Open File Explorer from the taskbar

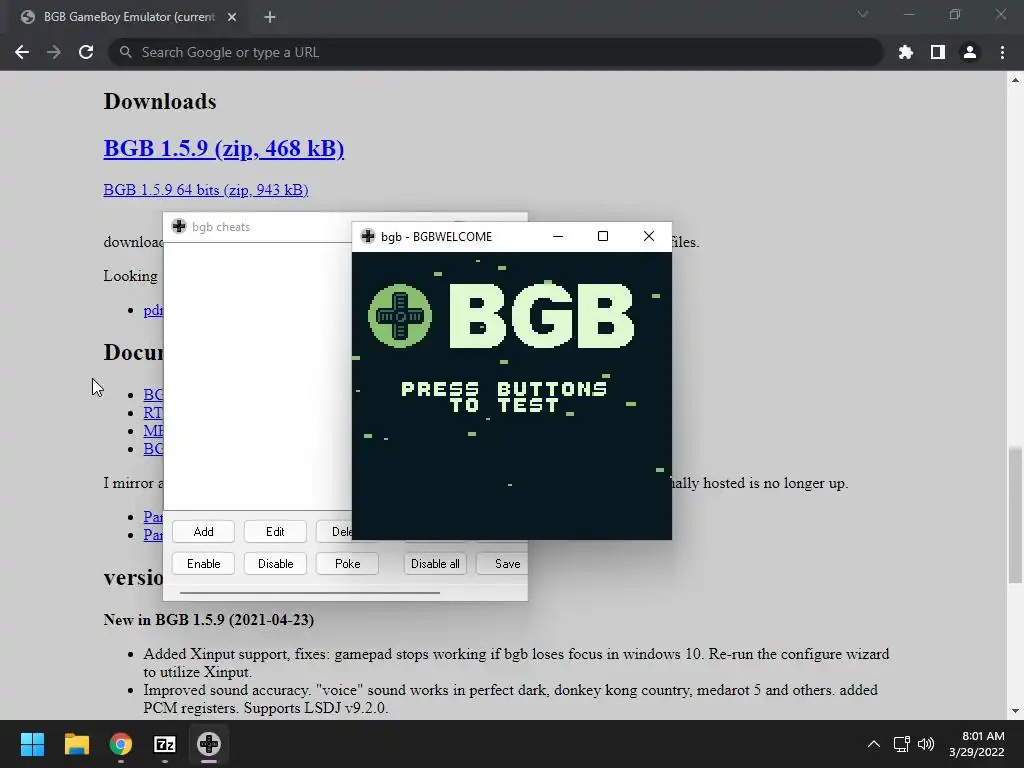[x=76, y=744]
